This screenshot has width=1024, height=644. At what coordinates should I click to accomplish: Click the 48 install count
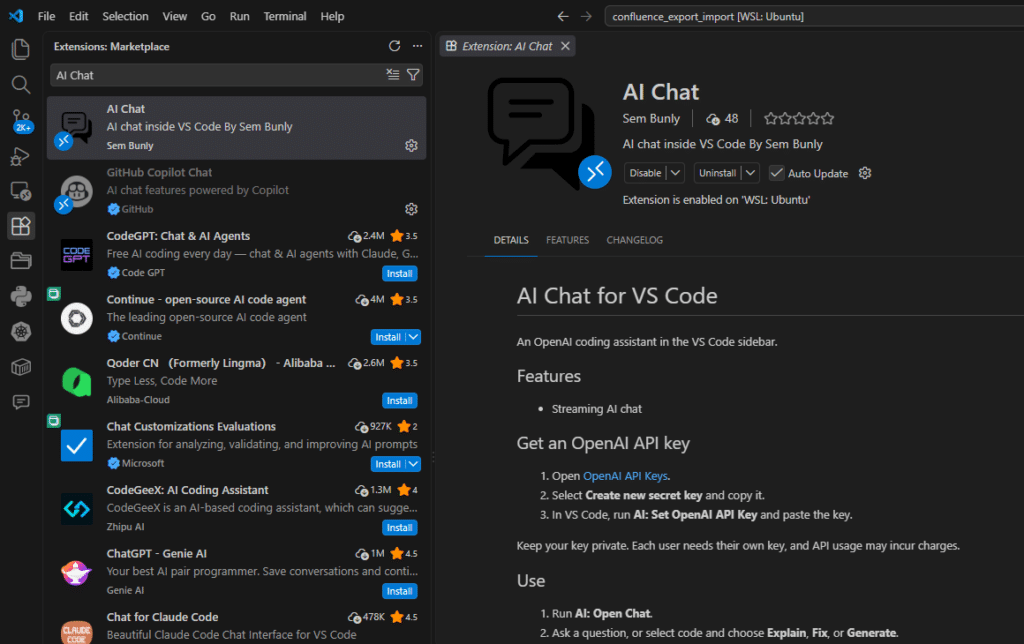[x=722, y=118]
